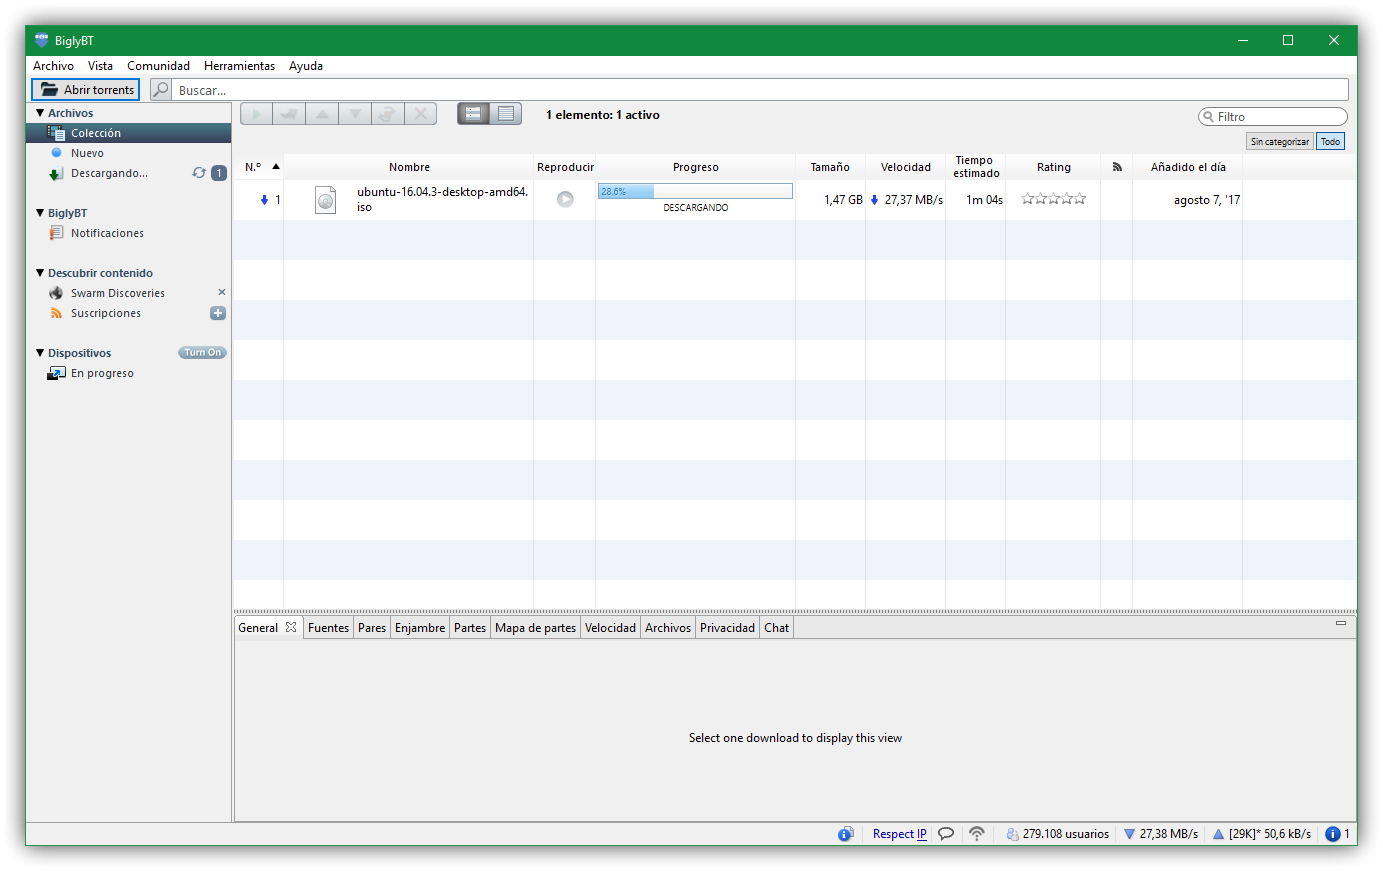Open the Herramientas menu
This screenshot has height=871, width=1383.
[x=239, y=66]
